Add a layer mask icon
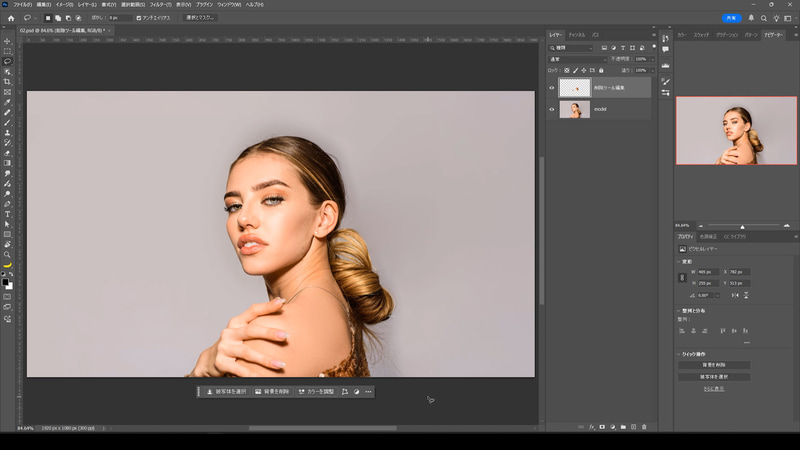 coord(602,427)
